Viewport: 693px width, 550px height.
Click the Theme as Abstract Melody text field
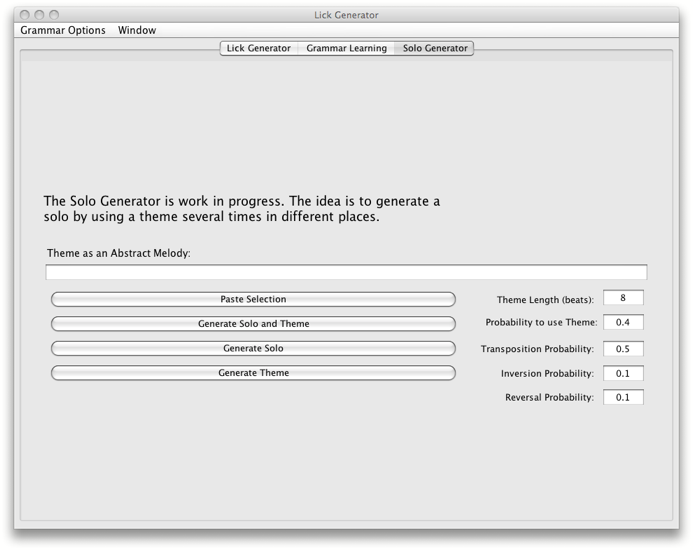pos(346,272)
